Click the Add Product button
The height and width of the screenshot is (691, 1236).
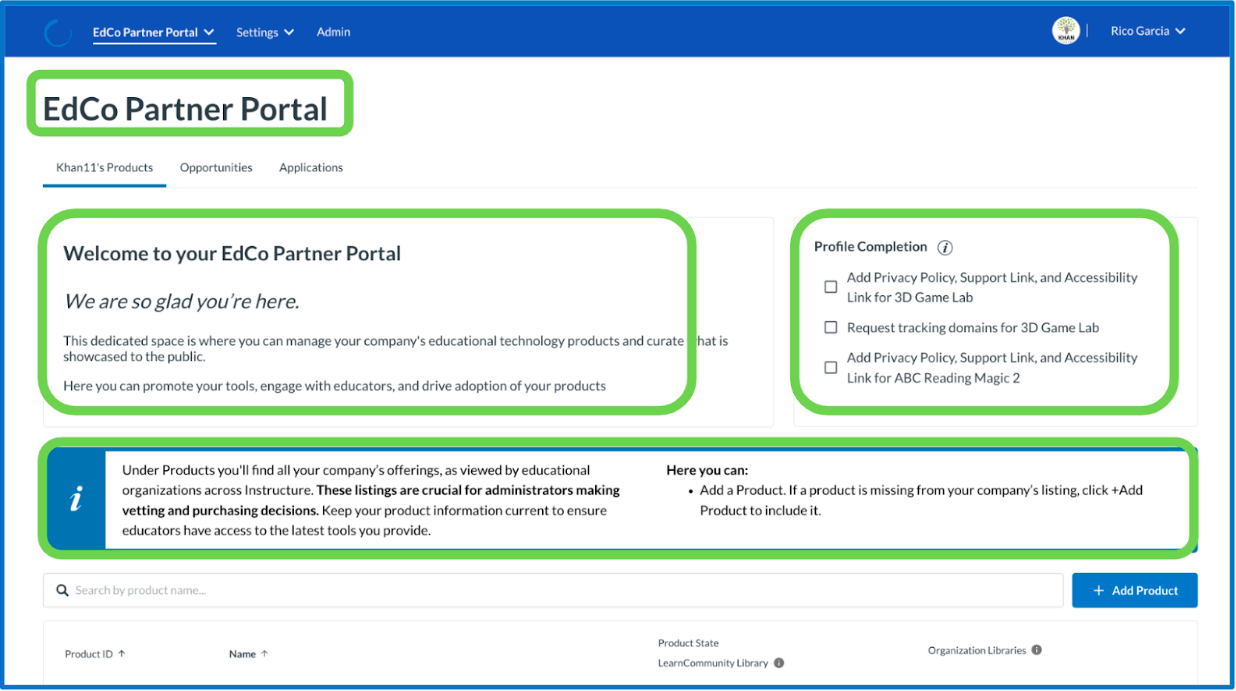coord(1135,591)
